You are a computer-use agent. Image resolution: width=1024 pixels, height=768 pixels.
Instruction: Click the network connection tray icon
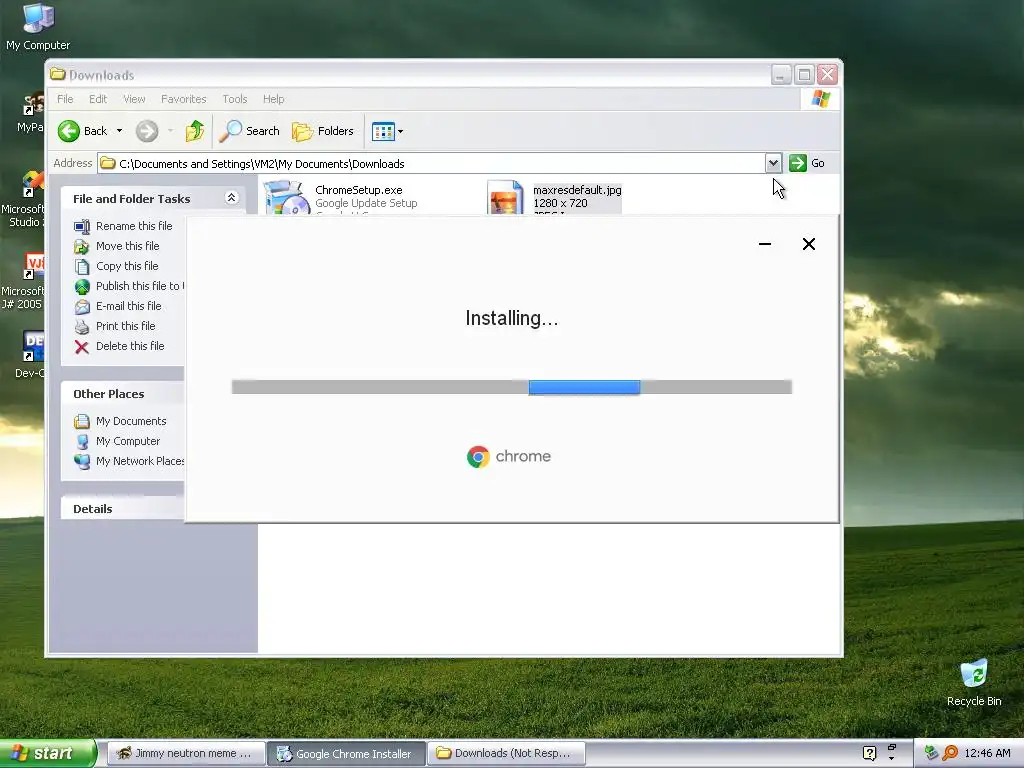[931, 754]
